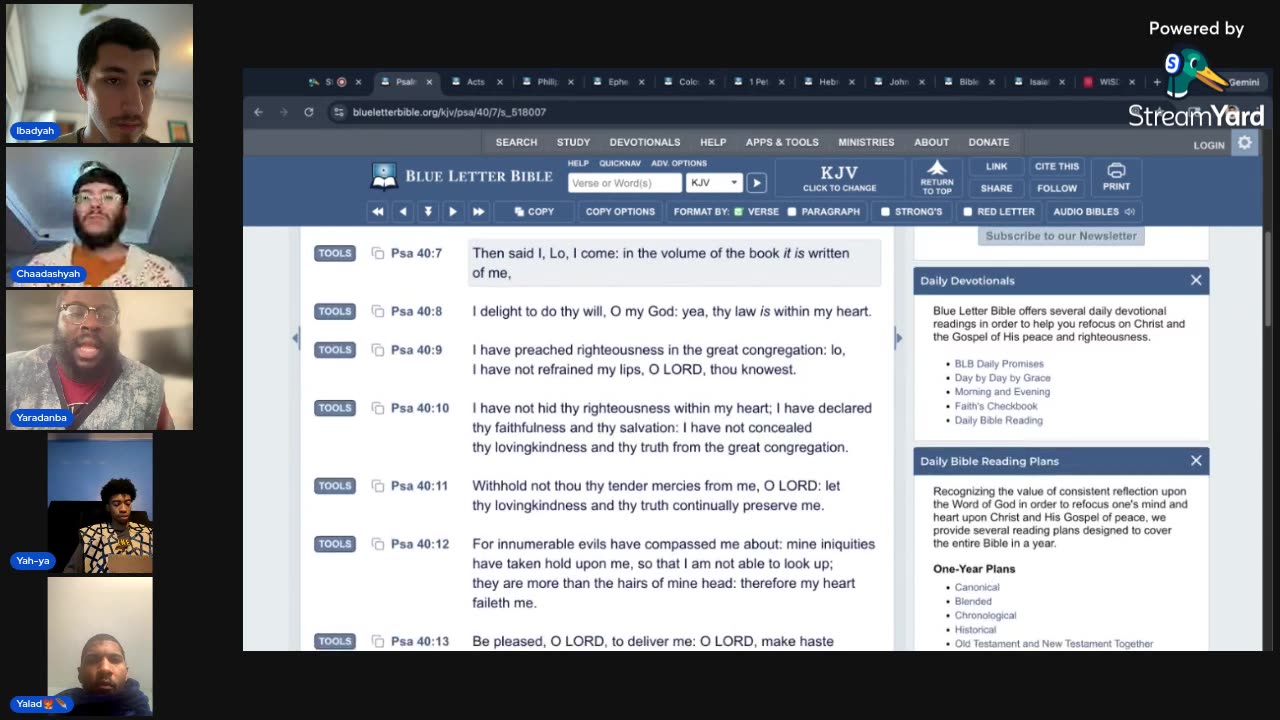Click Subscribe to our Newsletter button
Image resolution: width=1280 pixels, height=720 pixels.
[1061, 236]
